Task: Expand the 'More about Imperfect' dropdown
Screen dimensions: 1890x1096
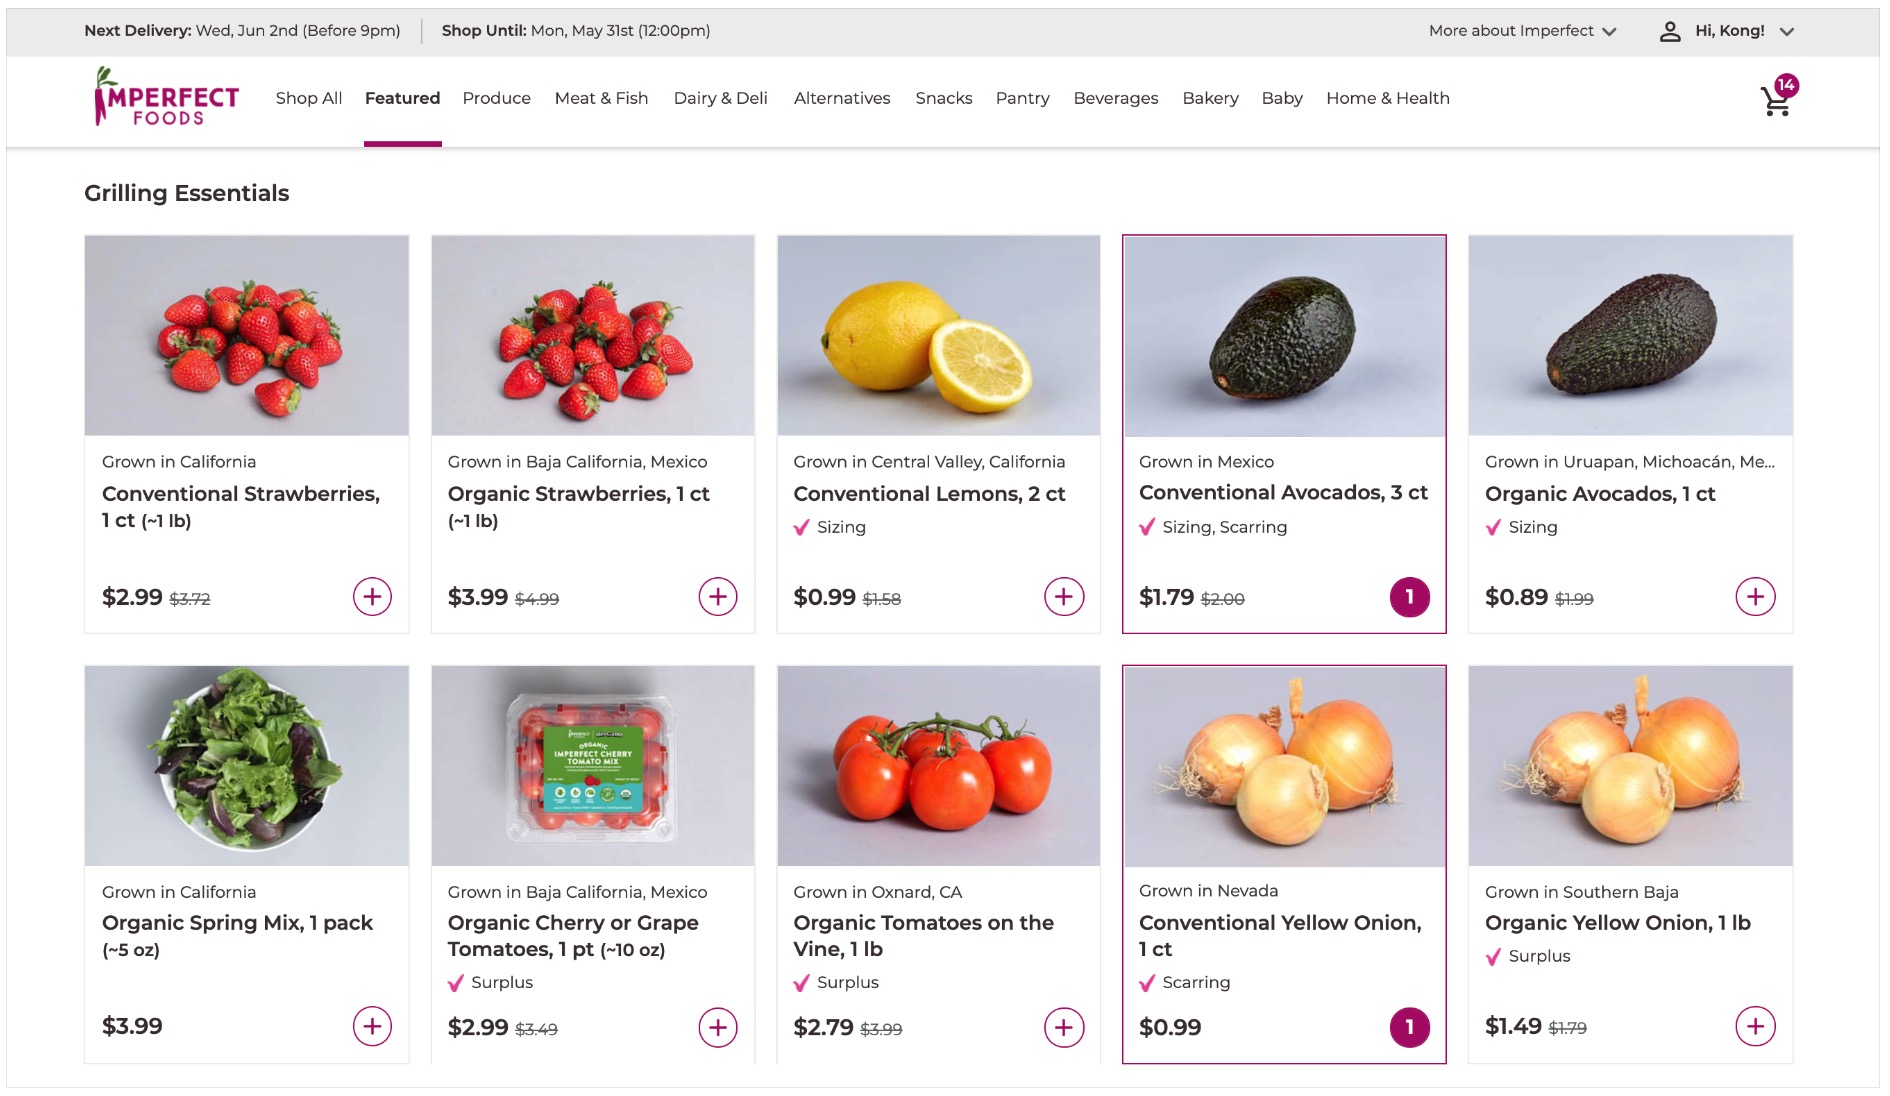Action: click(1521, 31)
